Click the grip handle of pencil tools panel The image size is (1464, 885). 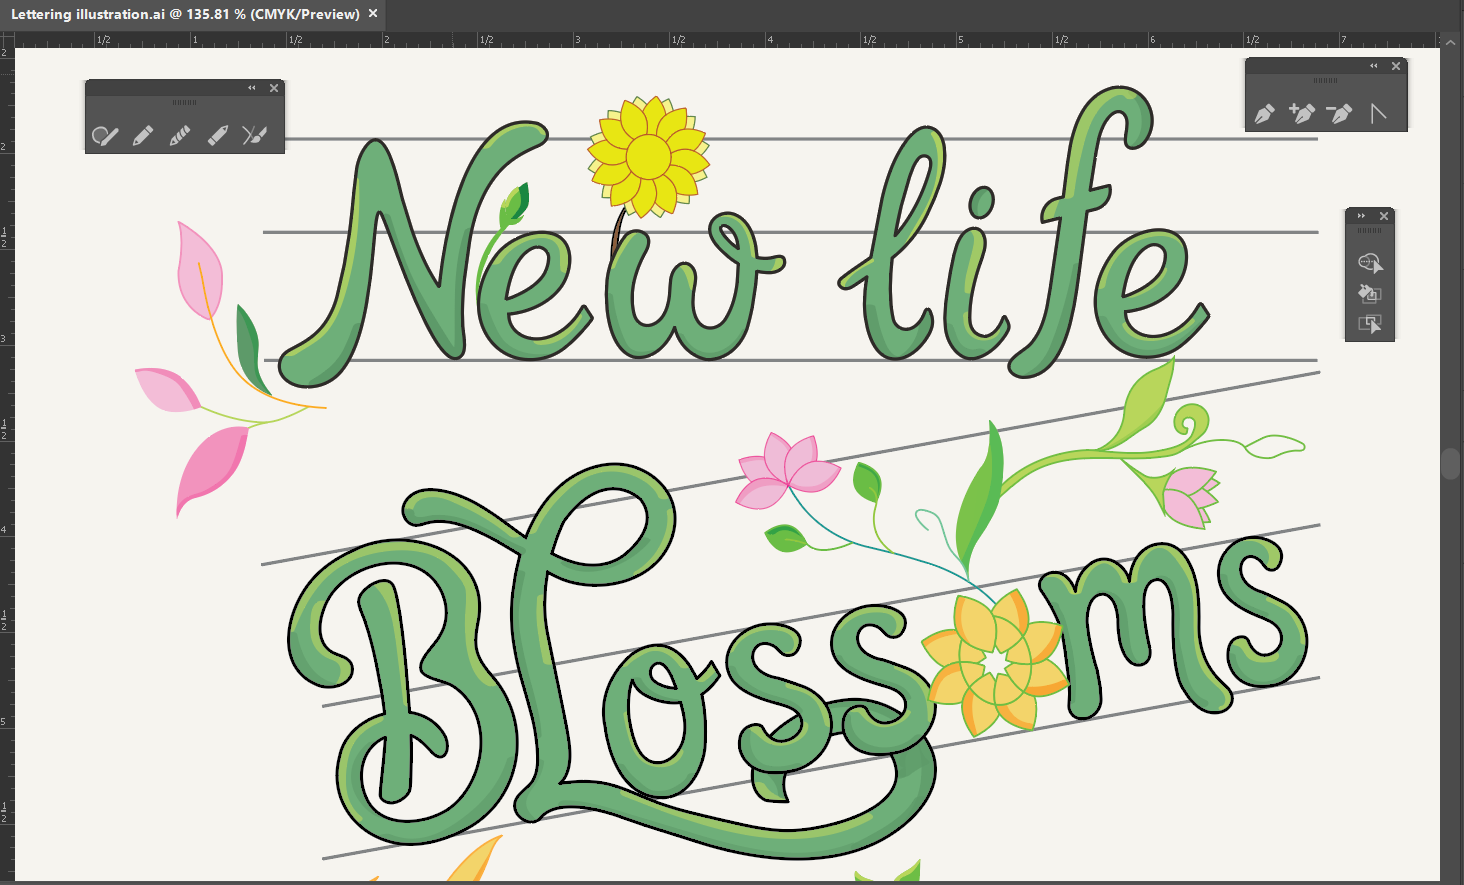(185, 103)
